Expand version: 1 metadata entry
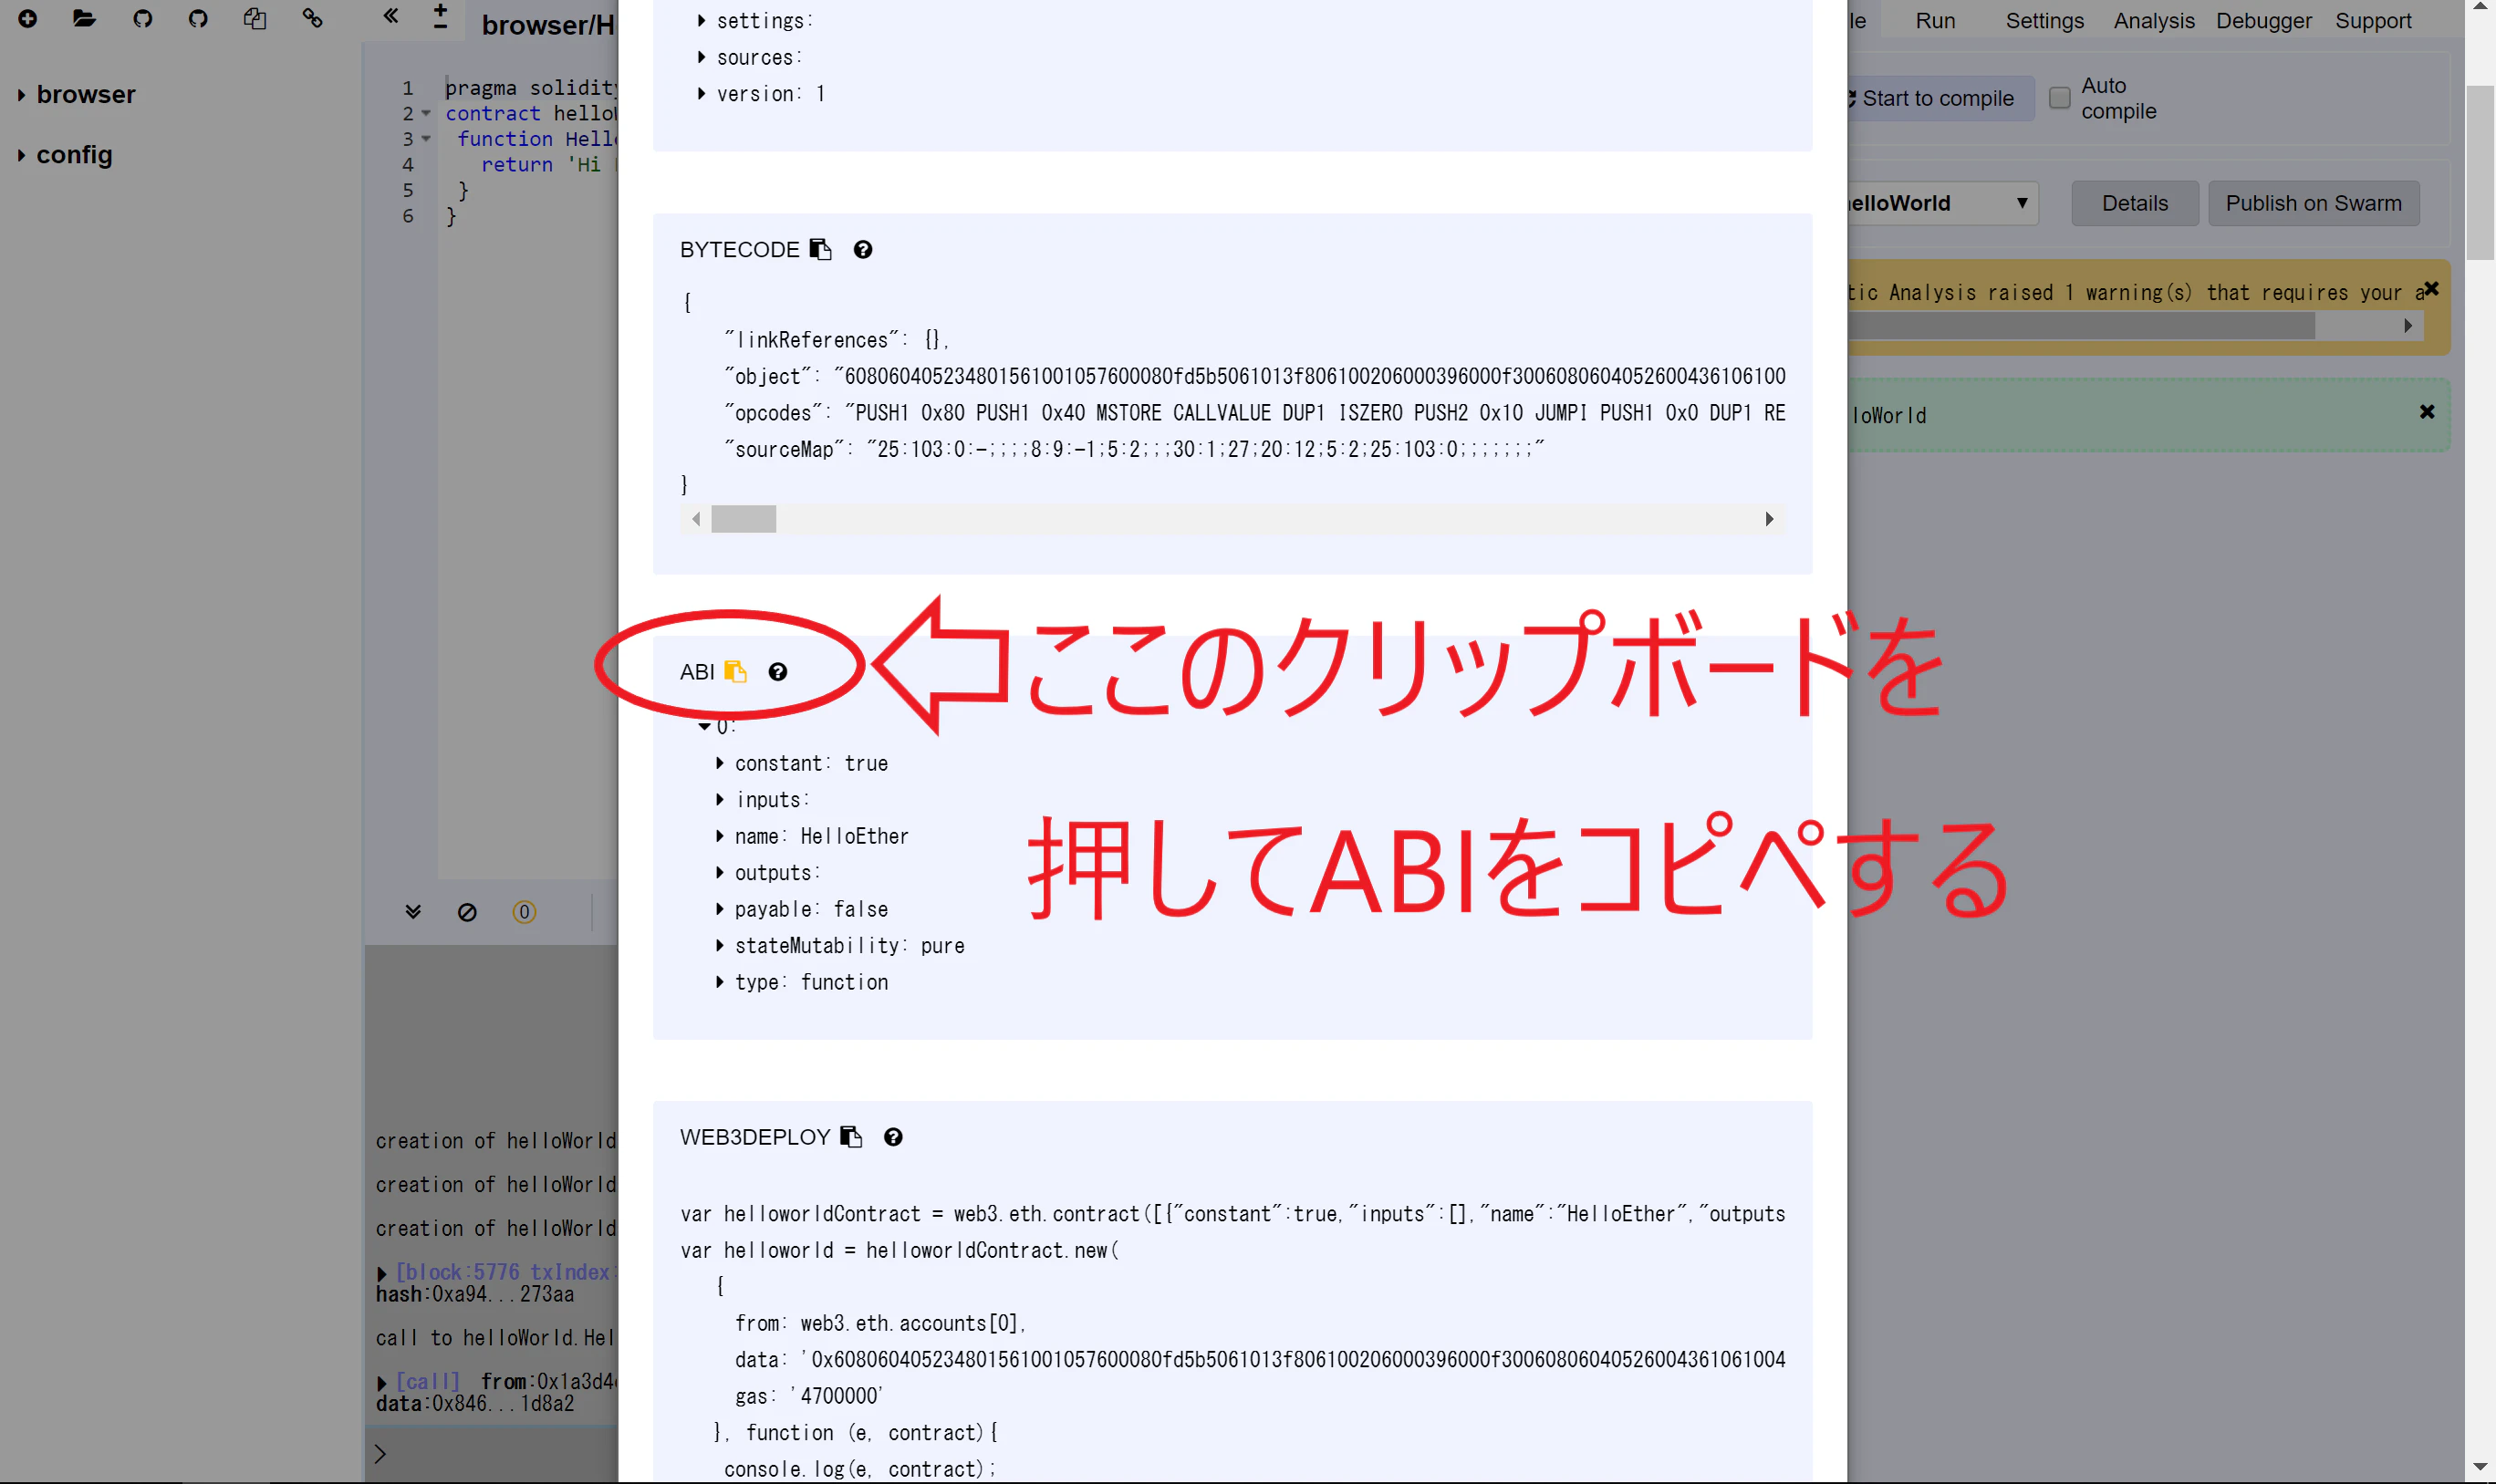 (701, 94)
